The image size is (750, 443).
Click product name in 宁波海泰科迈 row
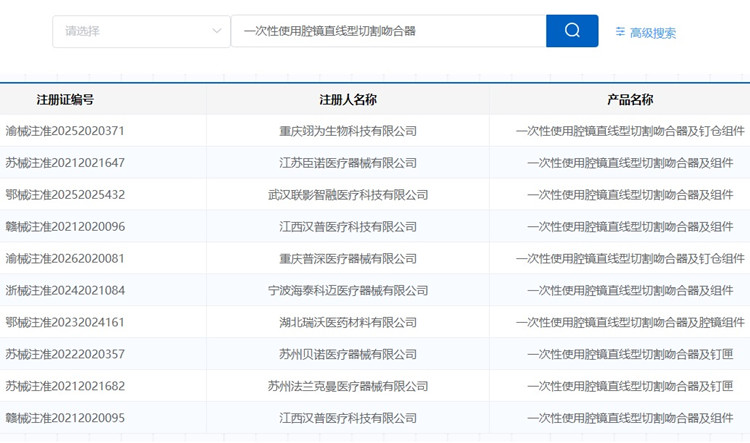point(630,290)
